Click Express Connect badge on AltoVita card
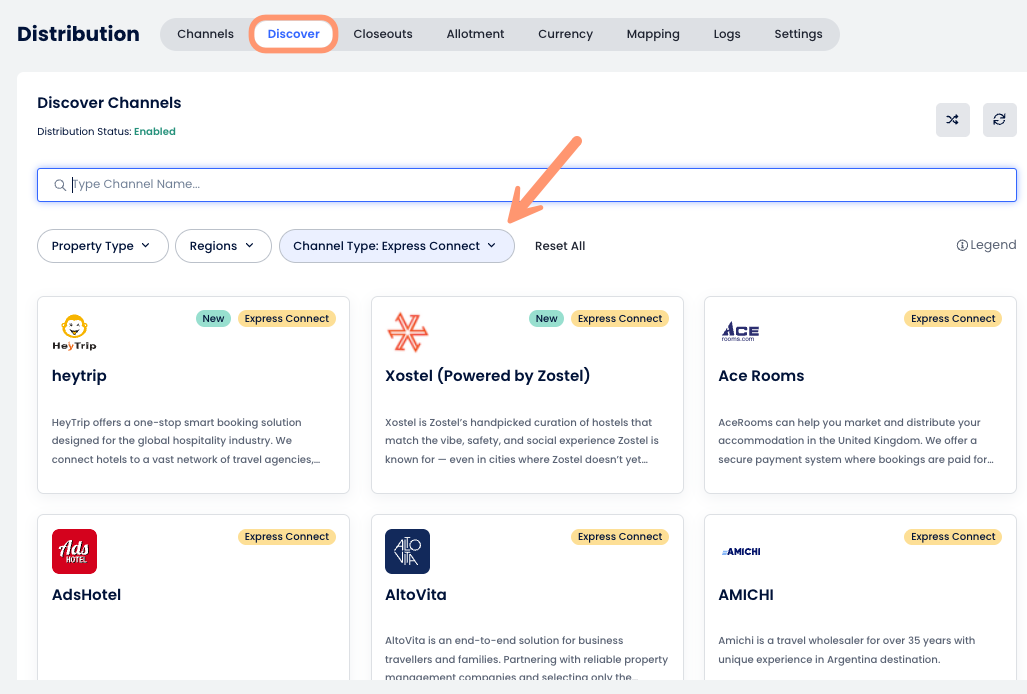Screen dimensions: 1027x694 click(620, 537)
